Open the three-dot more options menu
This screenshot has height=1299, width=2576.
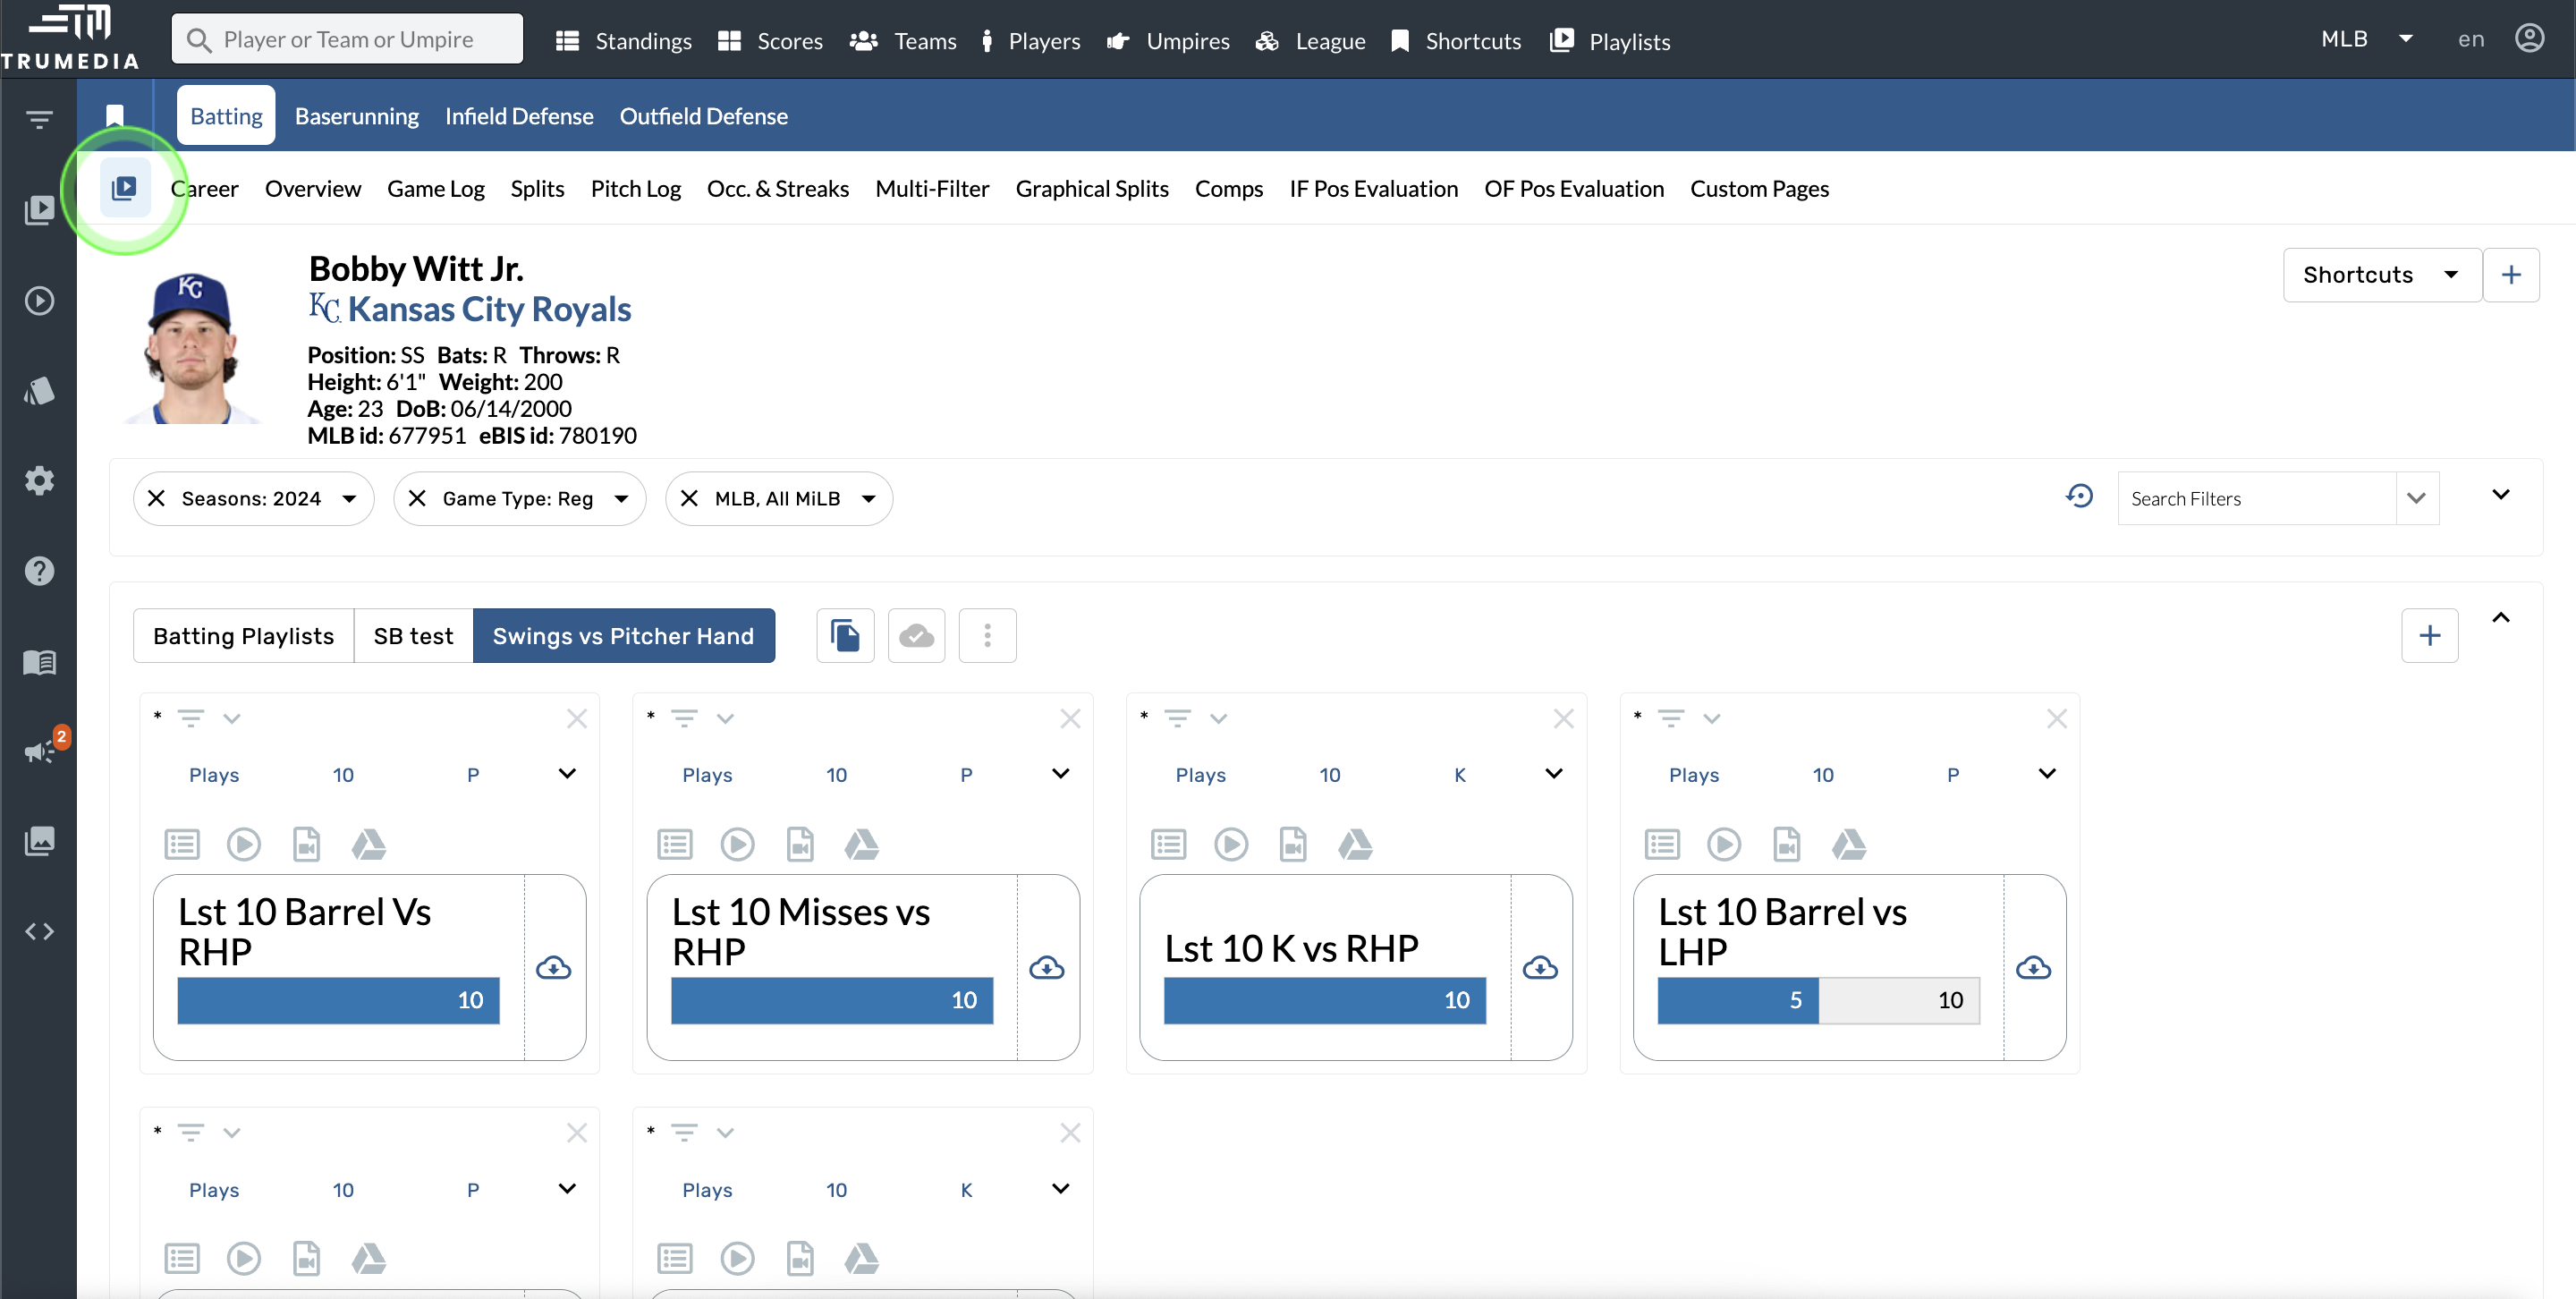coord(987,636)
